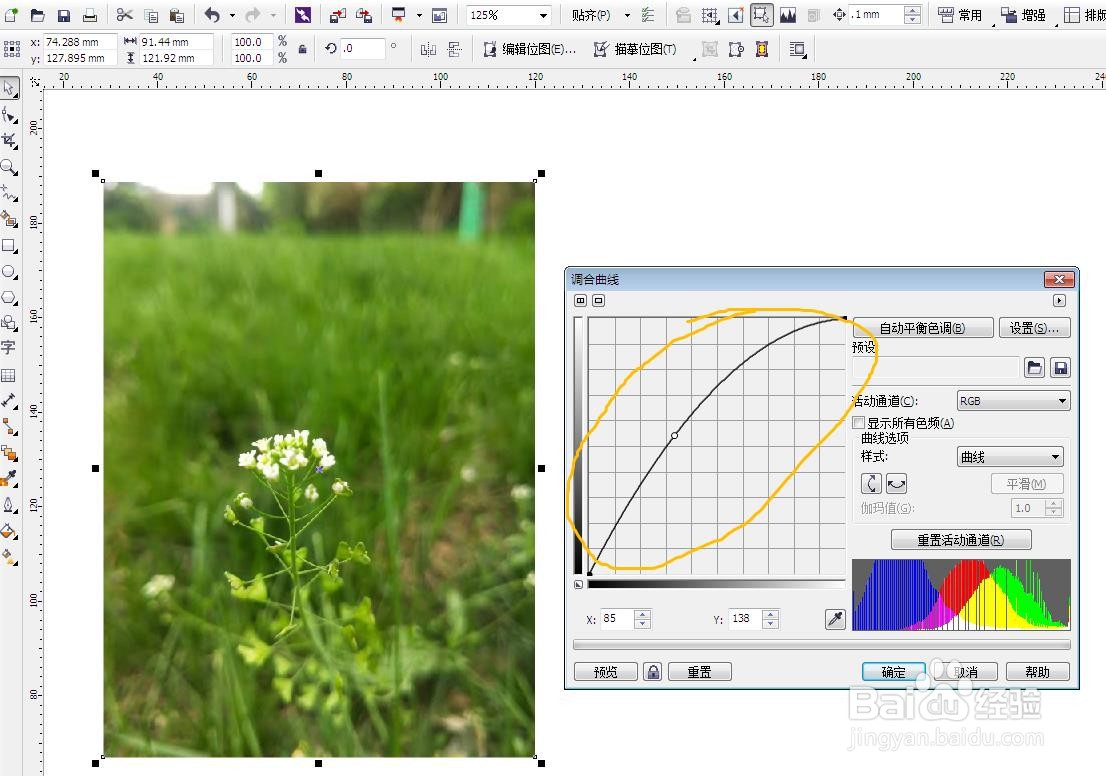The image size is (1106, 776).
Task: Pick the Text tool (字)
Action: 8,347
